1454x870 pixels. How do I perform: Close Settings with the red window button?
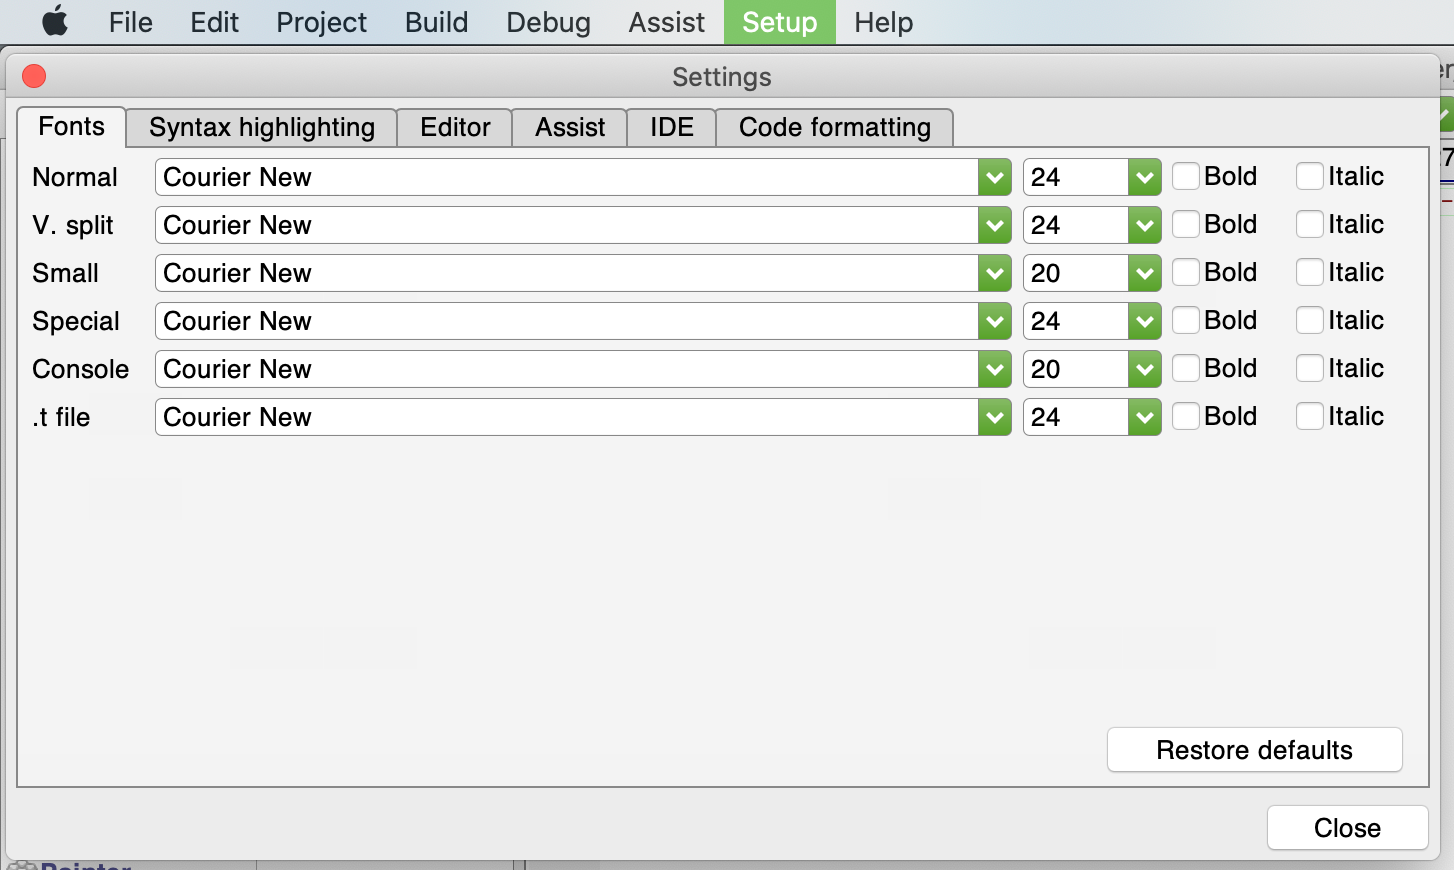[34, 77]
